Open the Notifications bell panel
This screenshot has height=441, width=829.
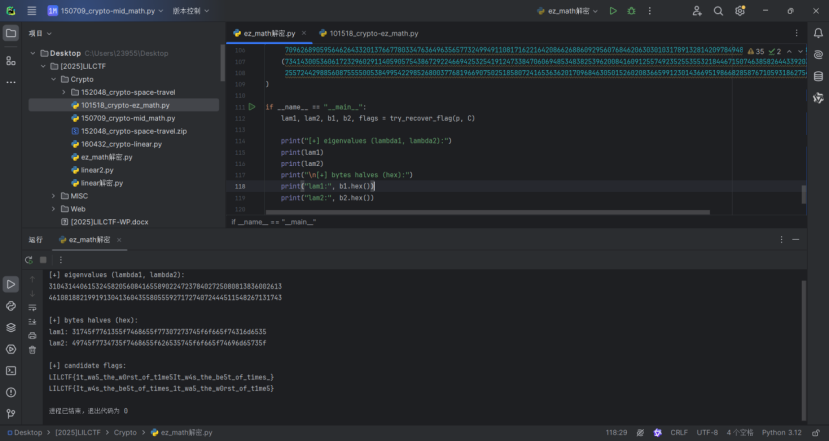click(818, 32)
